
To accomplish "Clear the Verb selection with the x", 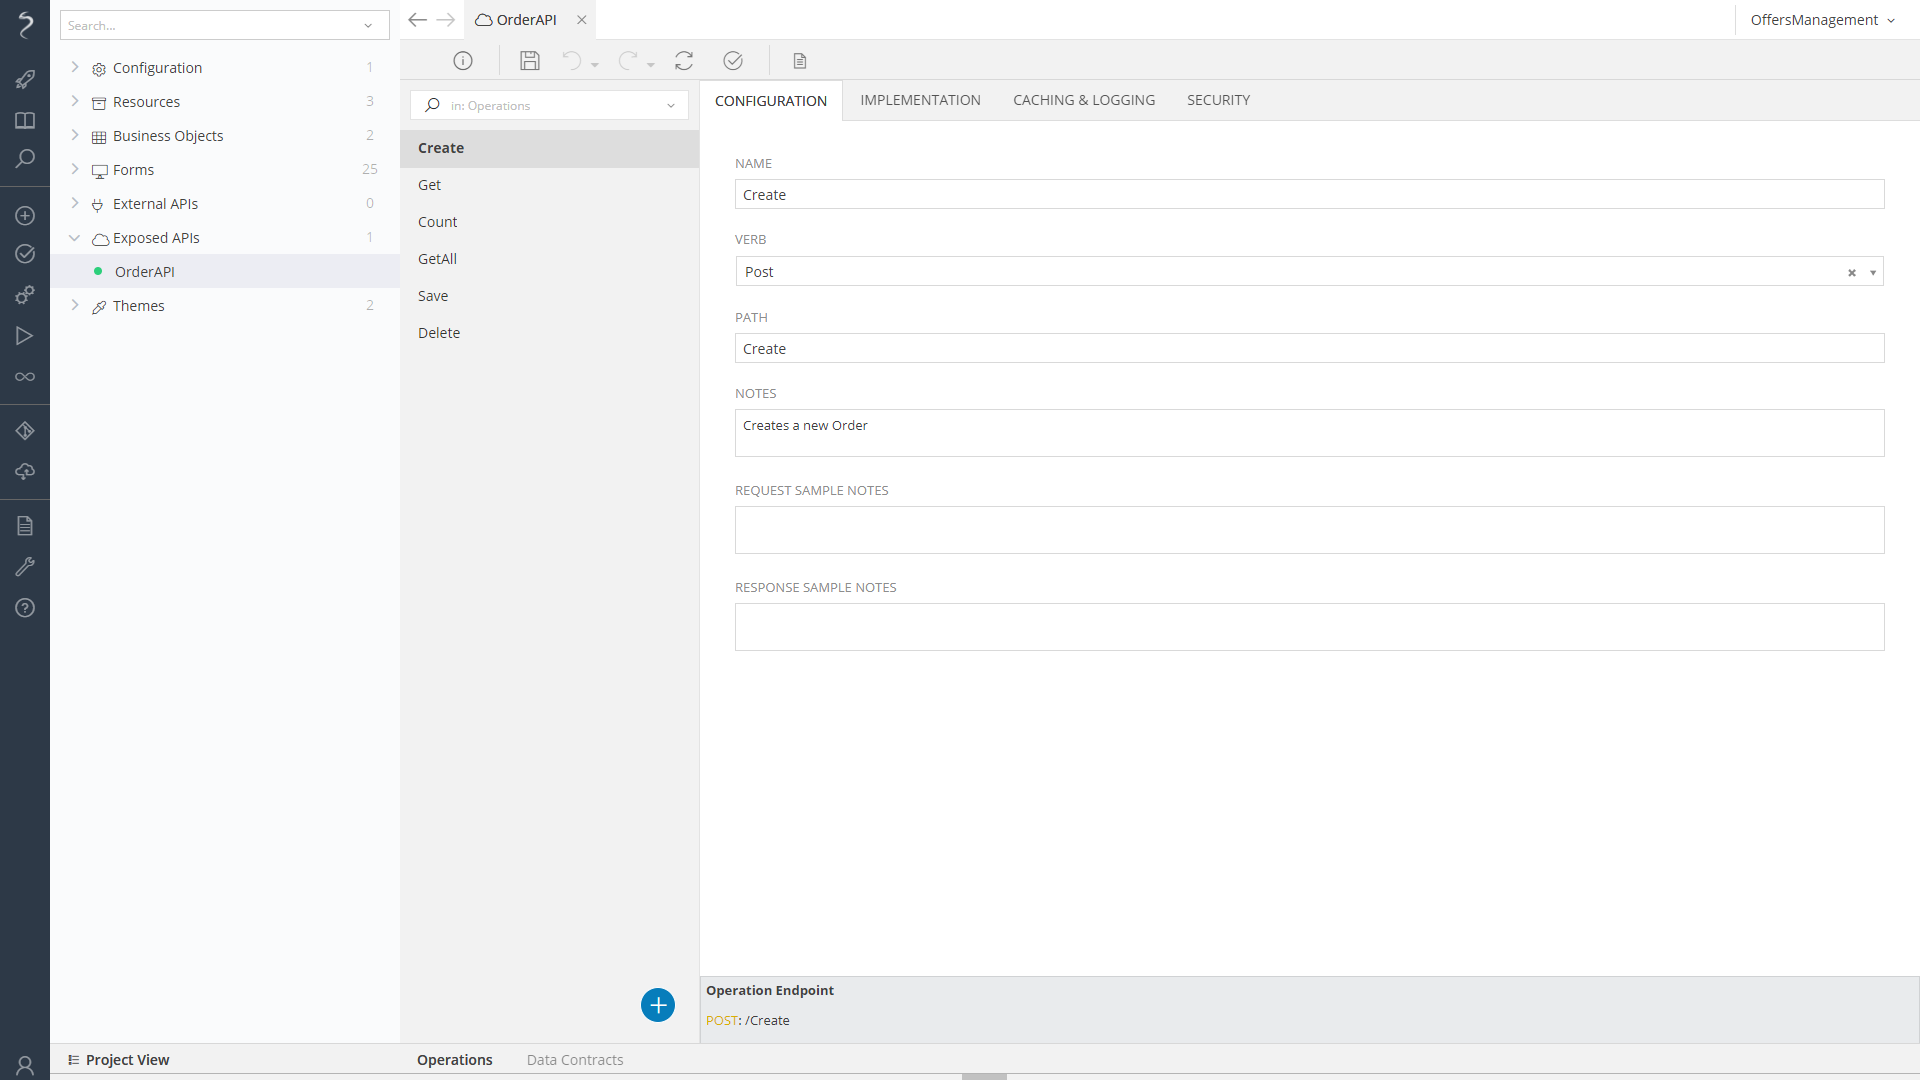I will 1852,272.
